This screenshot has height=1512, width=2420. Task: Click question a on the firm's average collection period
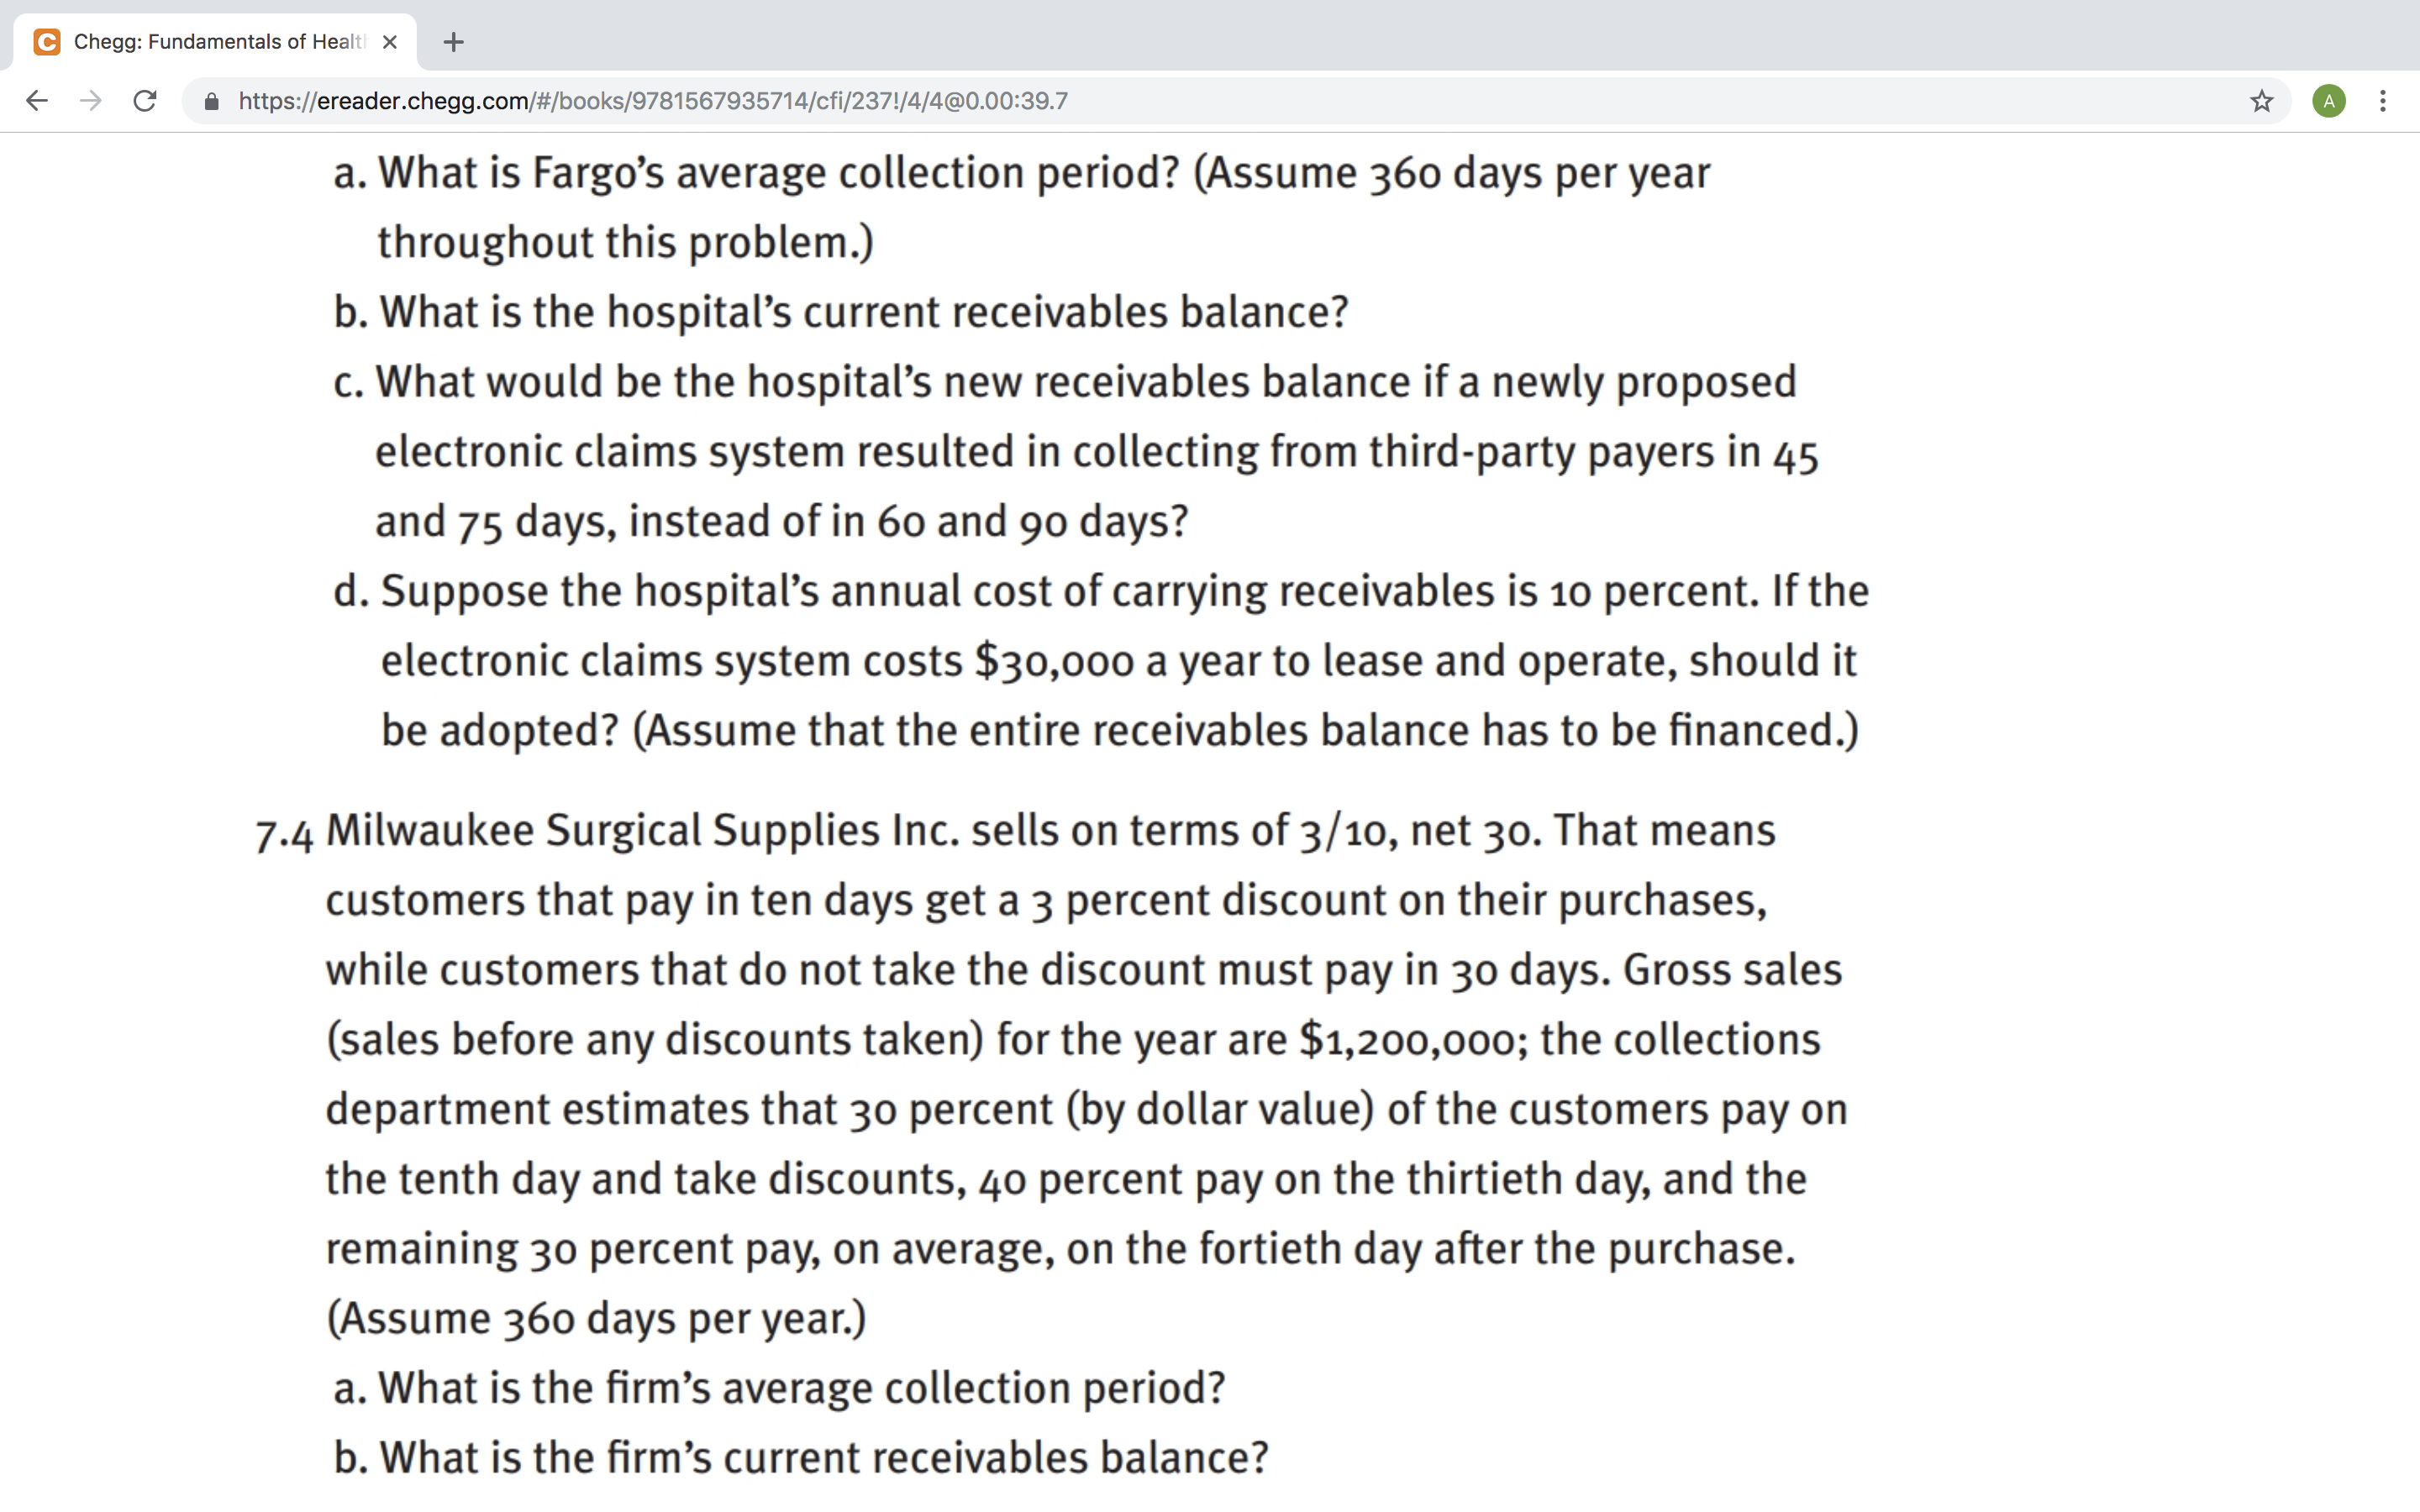(x=780, y=1388)
